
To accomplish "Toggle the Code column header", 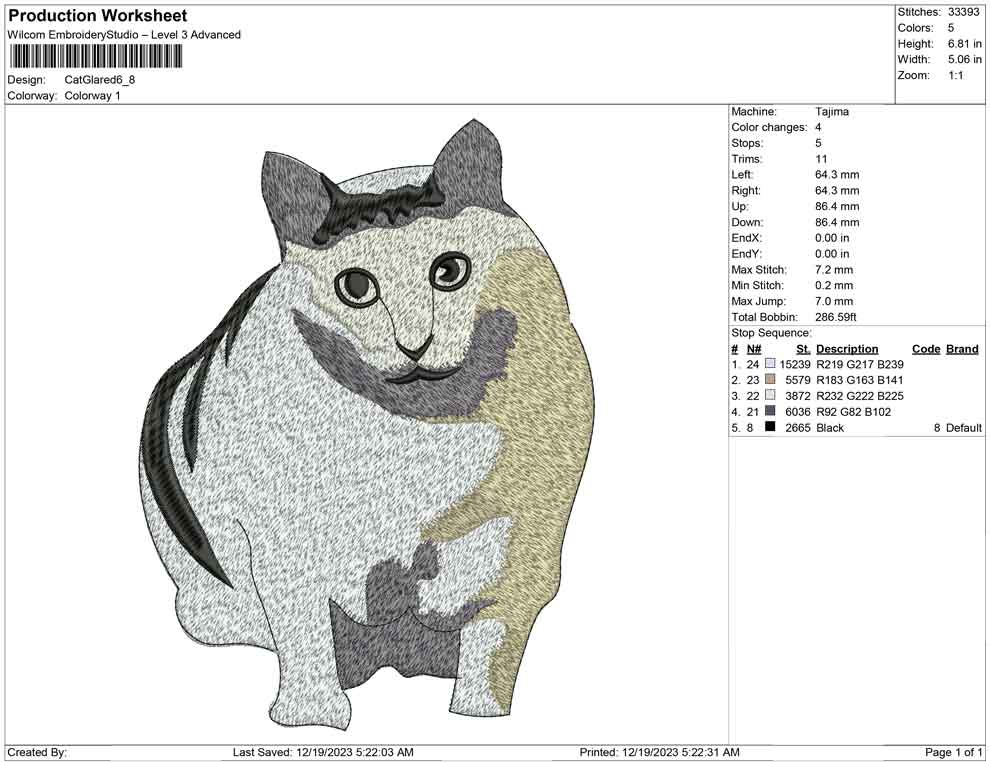I will click(926, 348).
